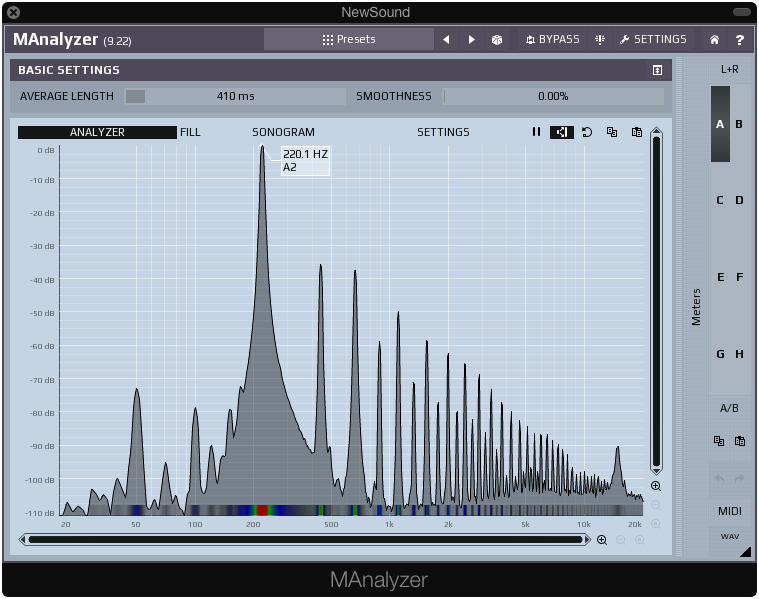This screenshot has width=759, height=599.
Task: Switch to the FILL tab
Action: [x=190, y=132]
